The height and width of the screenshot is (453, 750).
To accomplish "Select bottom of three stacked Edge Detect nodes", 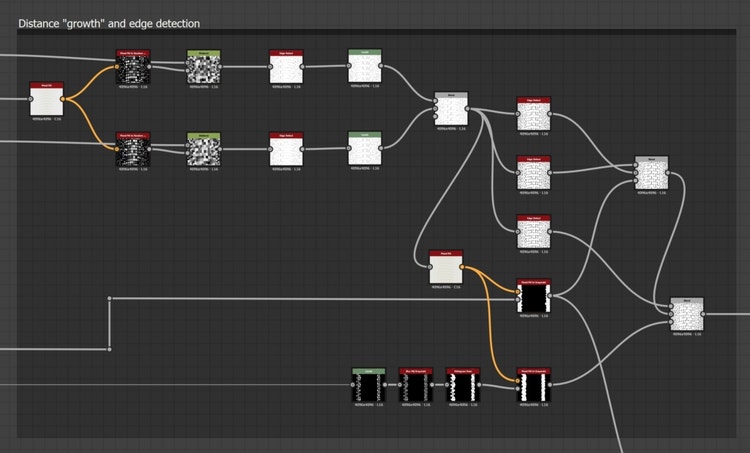I will coord(534,232).
